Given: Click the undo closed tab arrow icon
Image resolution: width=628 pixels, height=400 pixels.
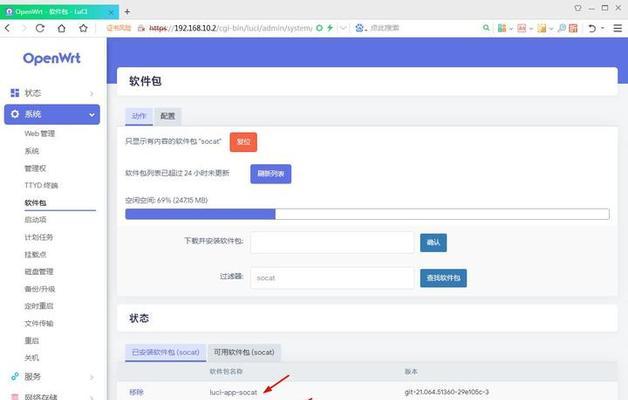Looking at the screenshot, I should [592, 28].
